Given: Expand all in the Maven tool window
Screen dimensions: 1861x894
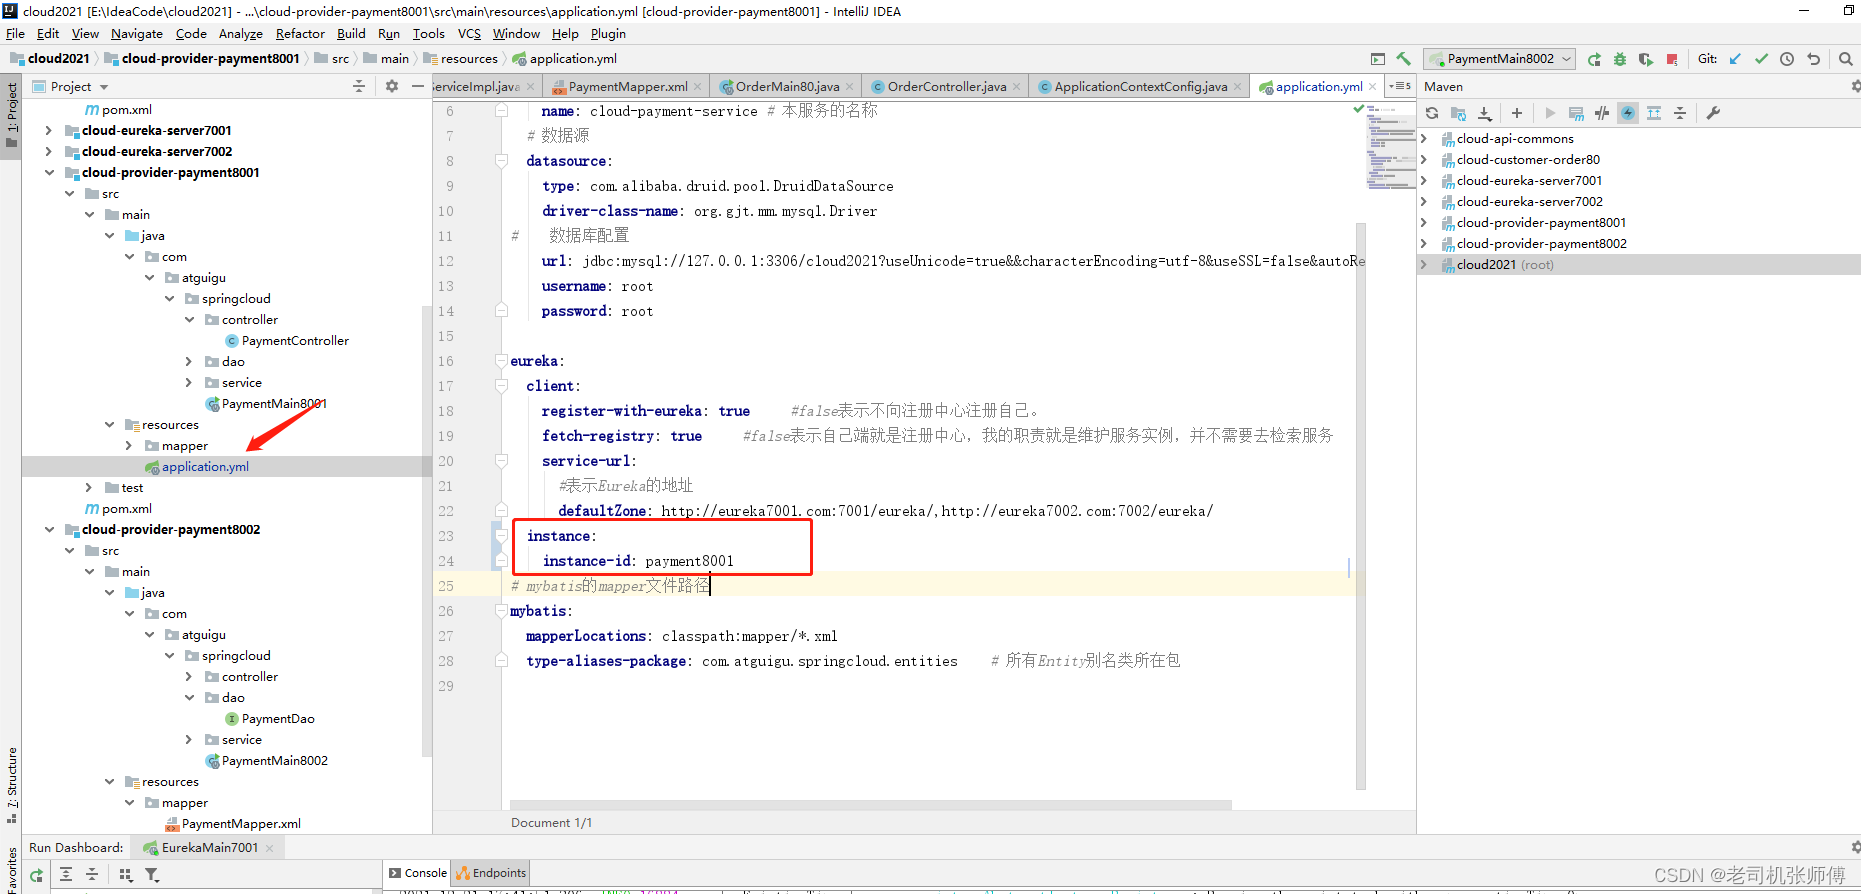Looking at the screenshot, I should [x=1654, y=113].
